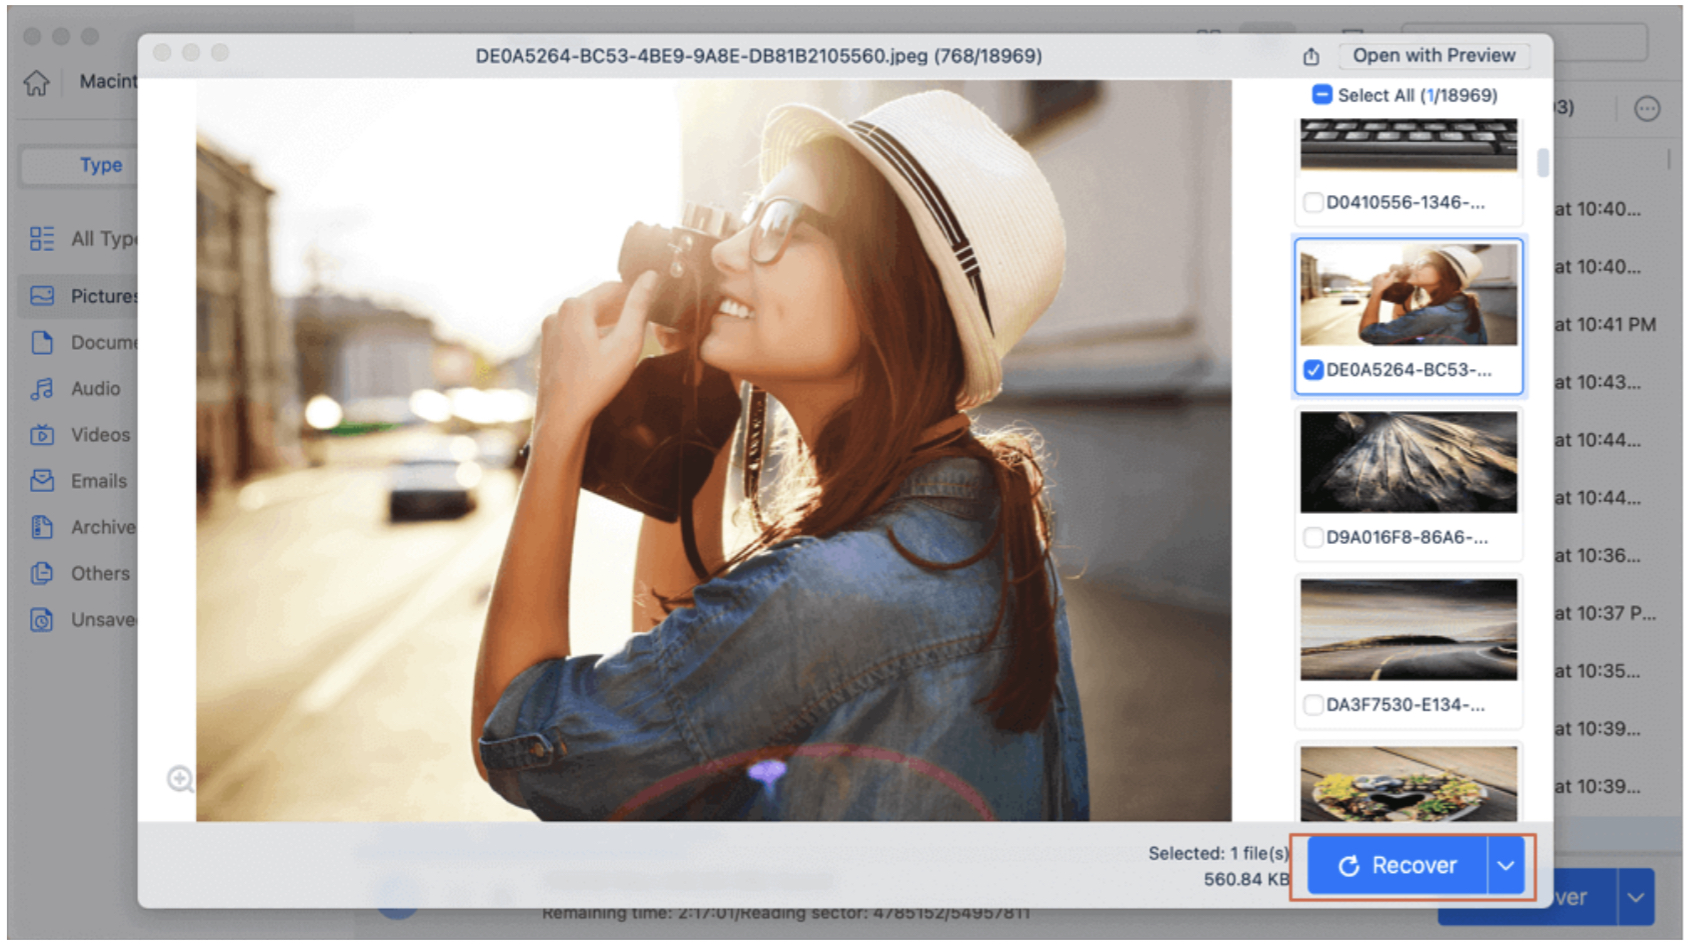This screenshot has height=944, width=1688.
Task: Open the Audio file type category
Action: click(94, 389)
